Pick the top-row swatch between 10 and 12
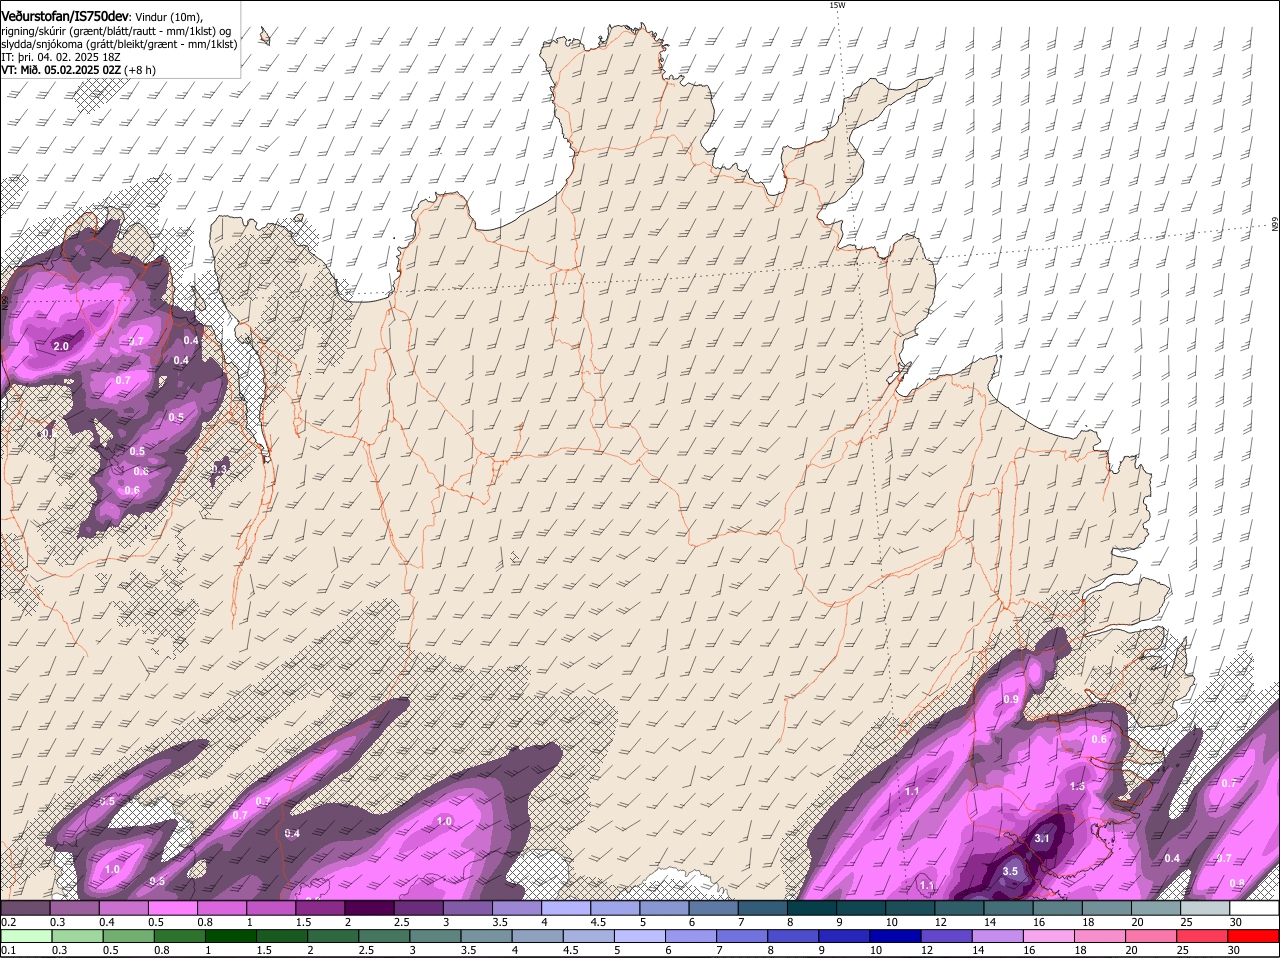Image resolution: width=1280 pixels, height=958 pixels. tap(910, 908)
